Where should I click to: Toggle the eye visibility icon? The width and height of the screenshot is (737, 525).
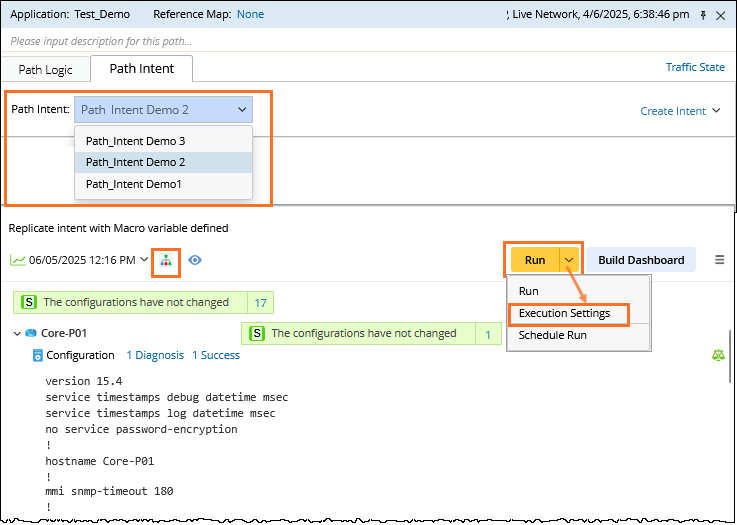tap(195, 260)
